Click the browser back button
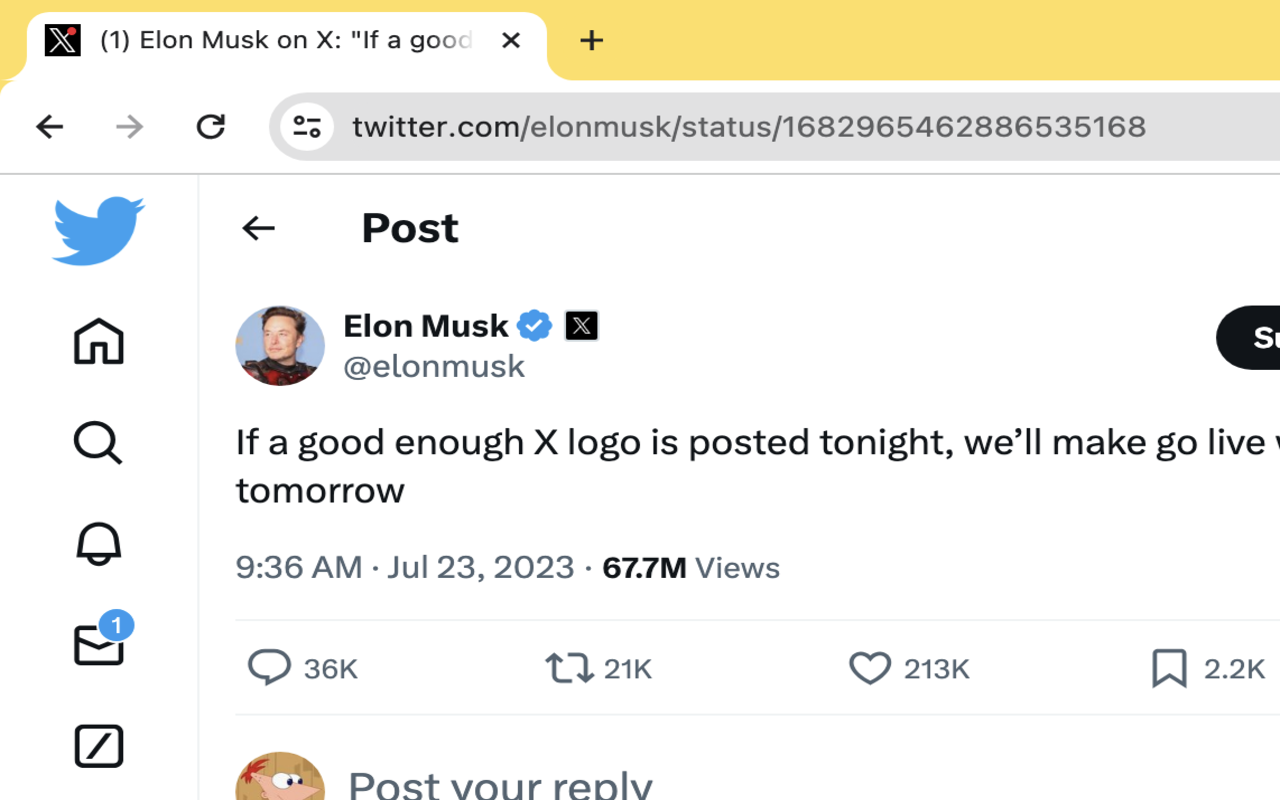1280x800 pixels. (x=49, y=127)
